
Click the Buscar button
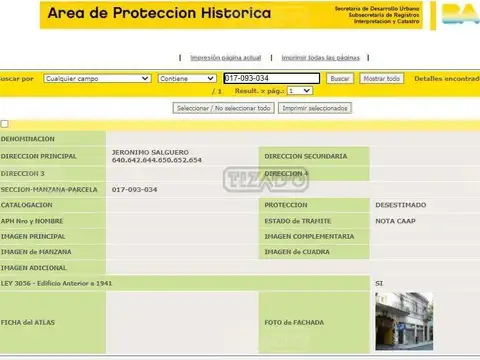coord(340,79)
